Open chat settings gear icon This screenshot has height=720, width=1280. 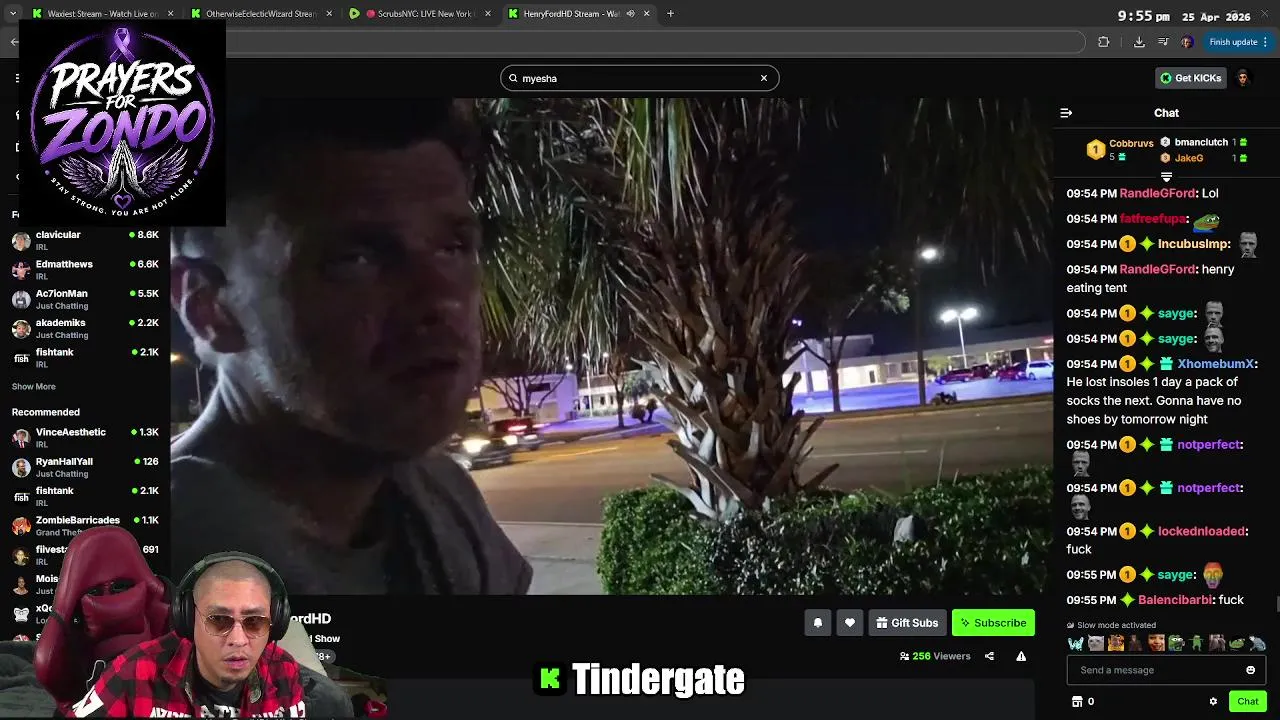coord(1213,701)
